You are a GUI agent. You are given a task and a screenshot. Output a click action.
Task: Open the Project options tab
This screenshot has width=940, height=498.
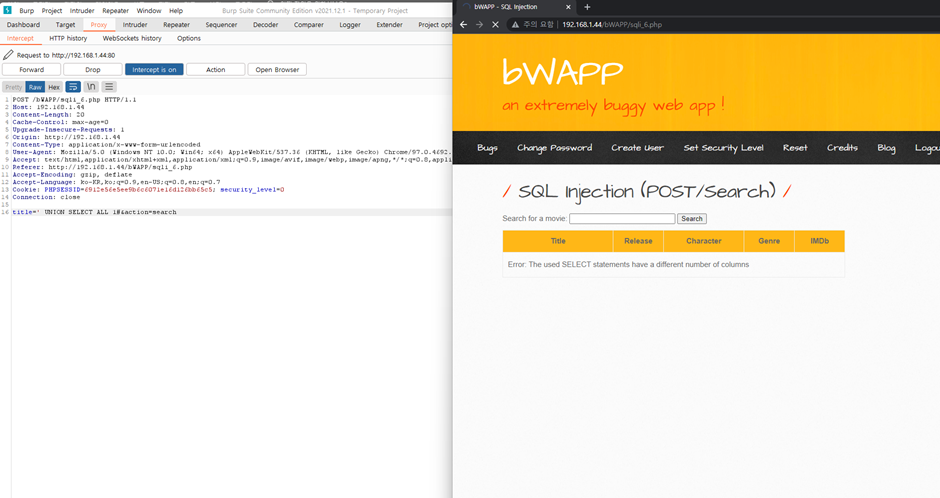pos(435,25)
